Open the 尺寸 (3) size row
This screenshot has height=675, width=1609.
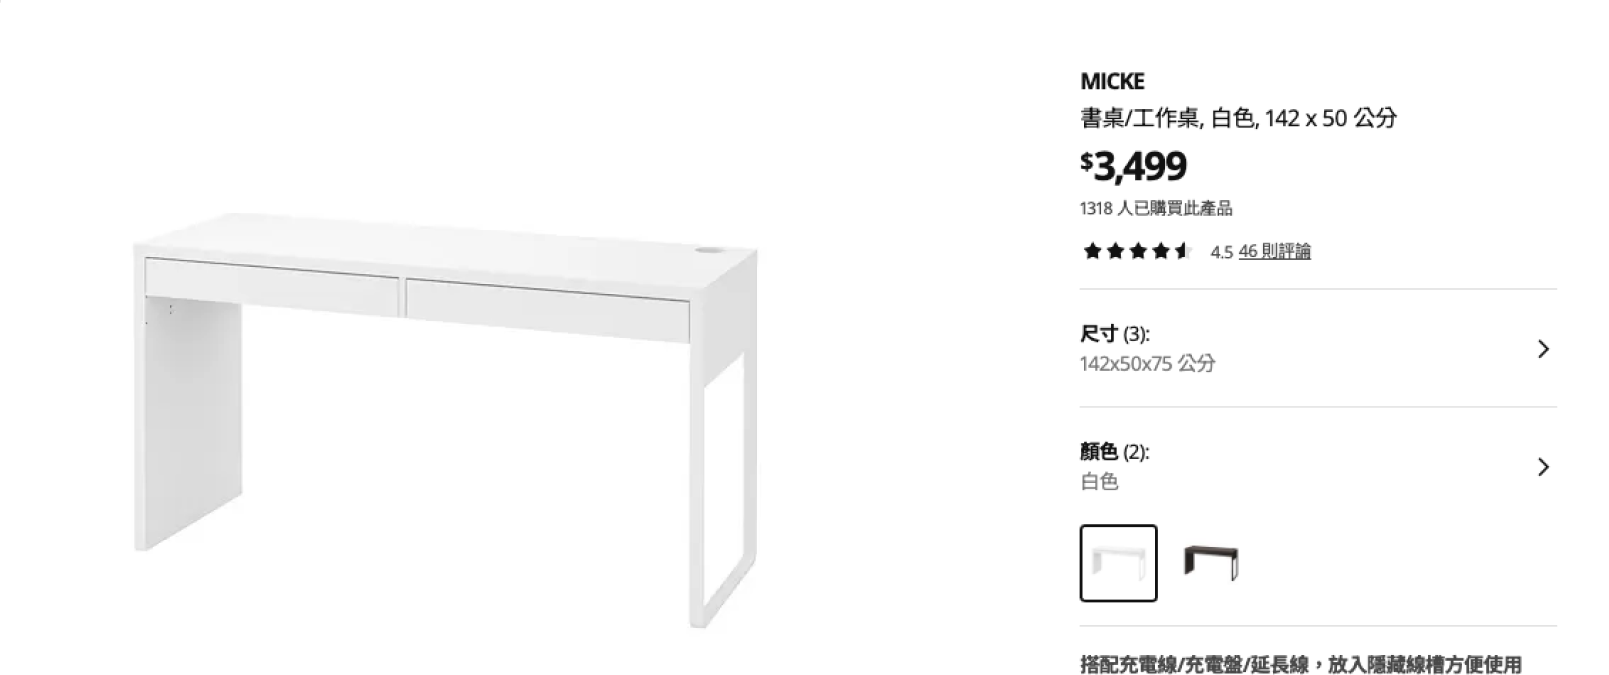point(1318,348)
